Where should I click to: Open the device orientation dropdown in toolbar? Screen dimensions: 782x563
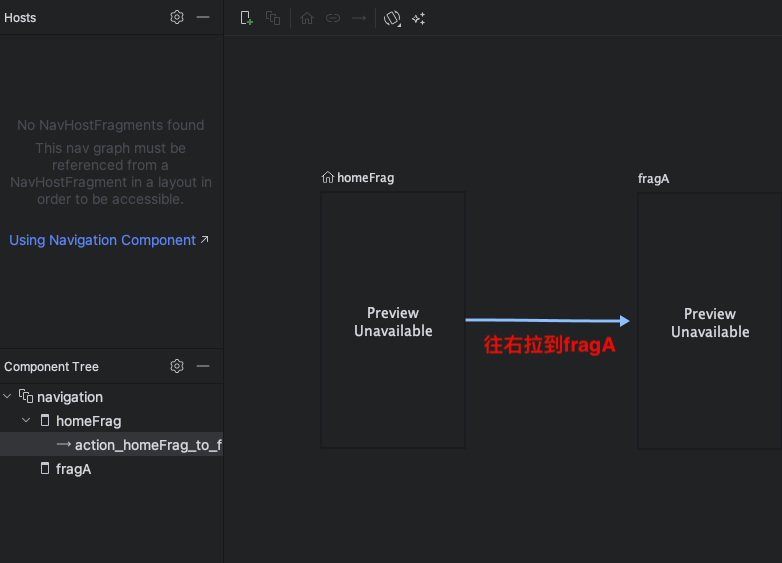(x=392, y=18)
